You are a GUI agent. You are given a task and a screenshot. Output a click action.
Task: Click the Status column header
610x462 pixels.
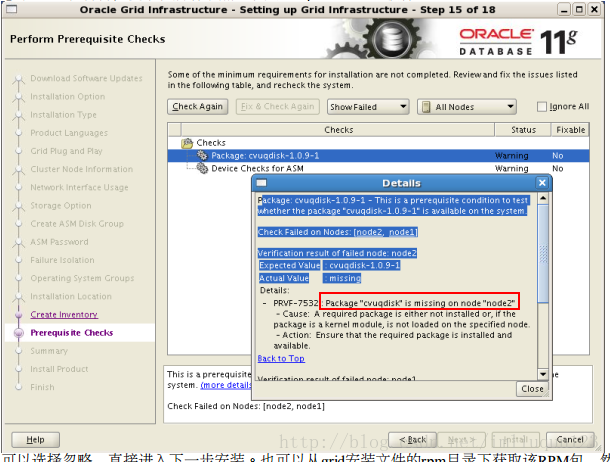(x=523, y=130)
